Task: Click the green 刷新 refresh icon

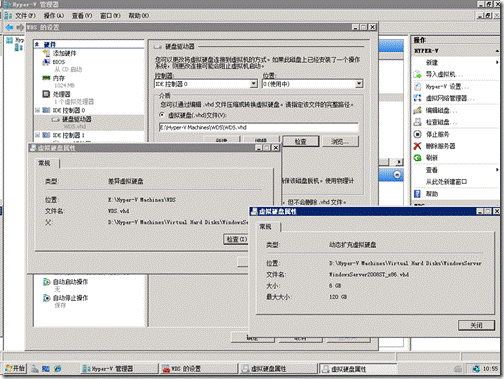Action: coord(417,158)
